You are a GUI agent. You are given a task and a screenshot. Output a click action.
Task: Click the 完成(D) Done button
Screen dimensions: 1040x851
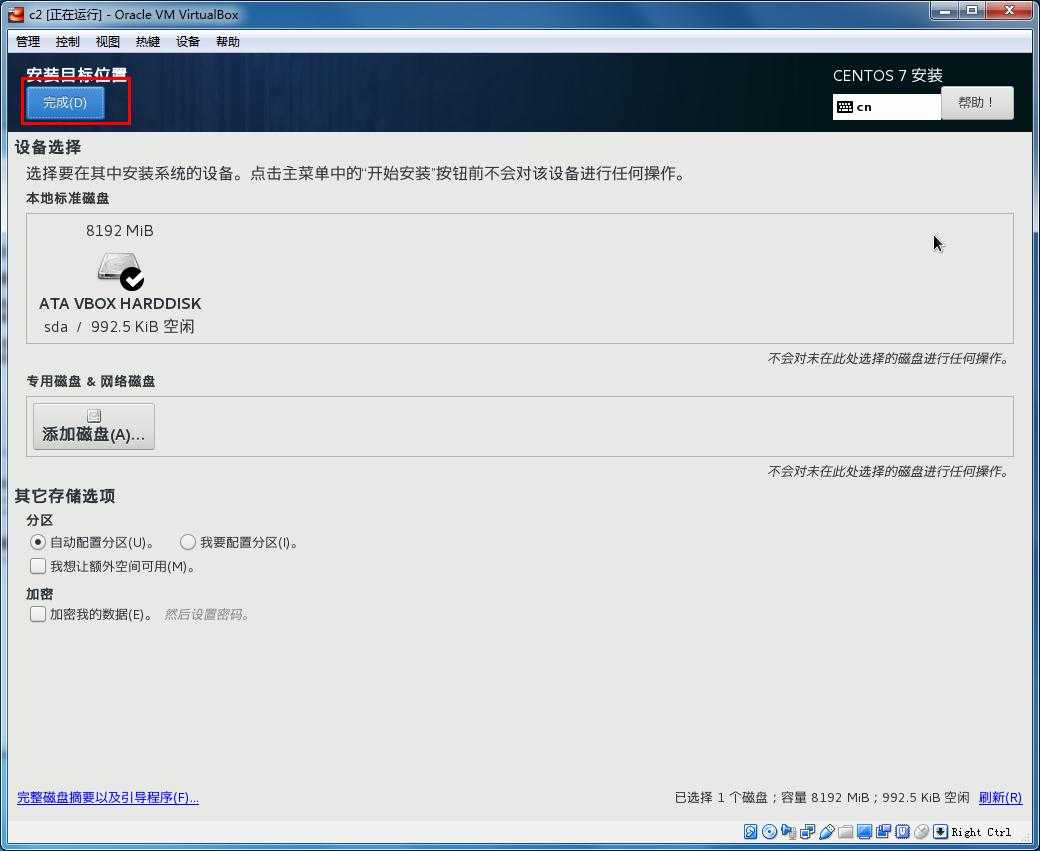point(65,103)
